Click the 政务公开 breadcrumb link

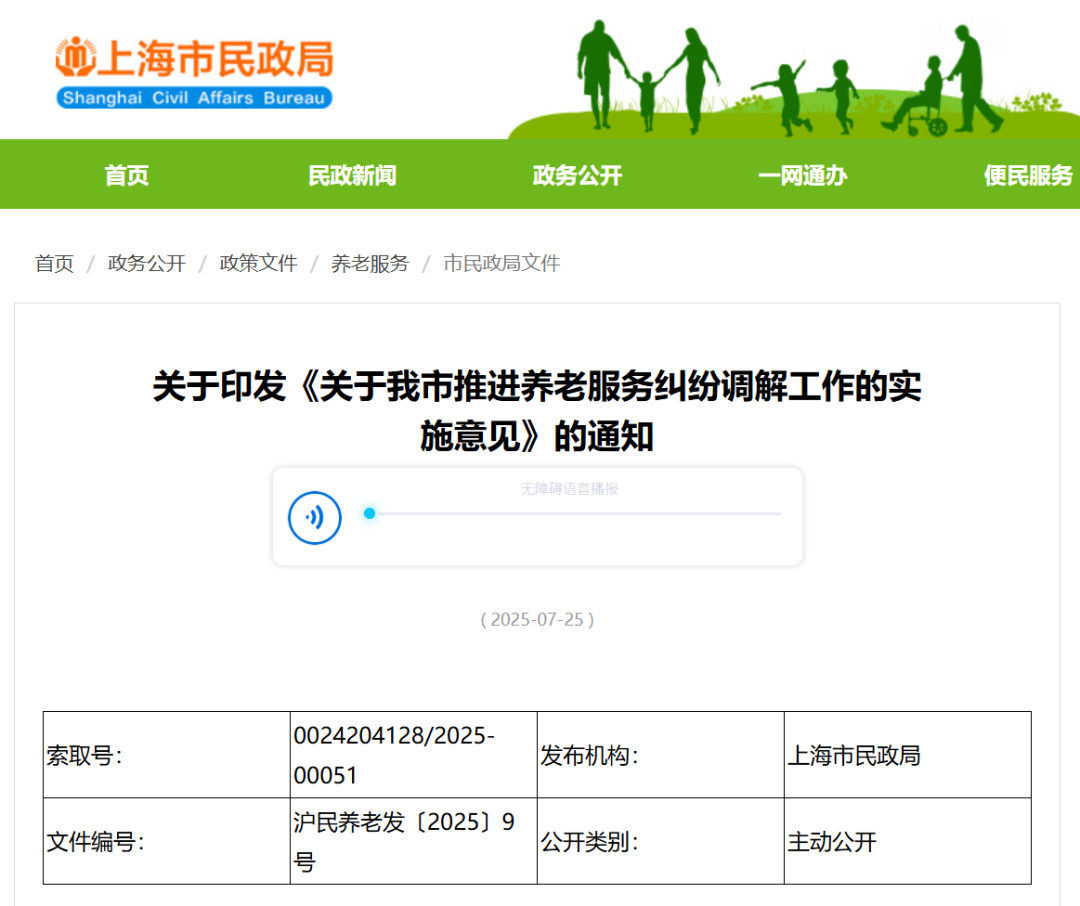147,263
